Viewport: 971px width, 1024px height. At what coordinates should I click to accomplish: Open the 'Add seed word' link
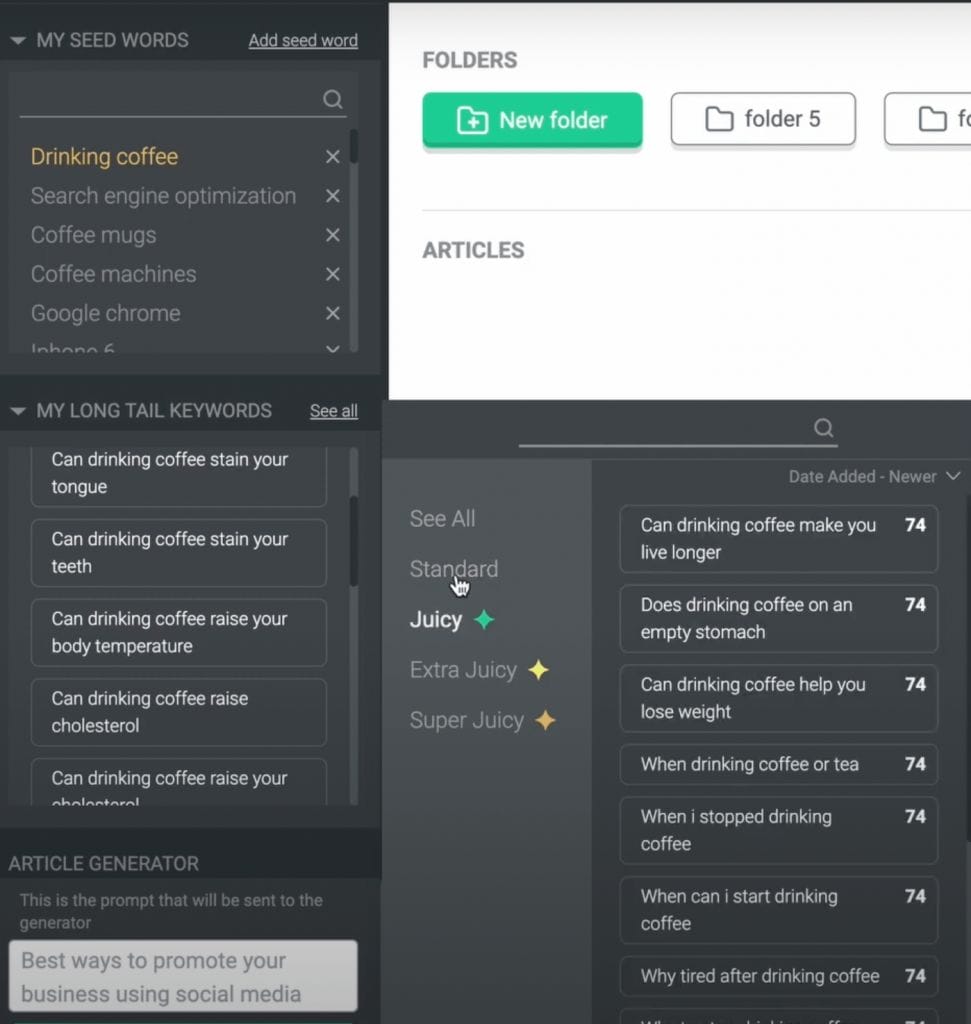pyautogui.click(x=303, y=40)
